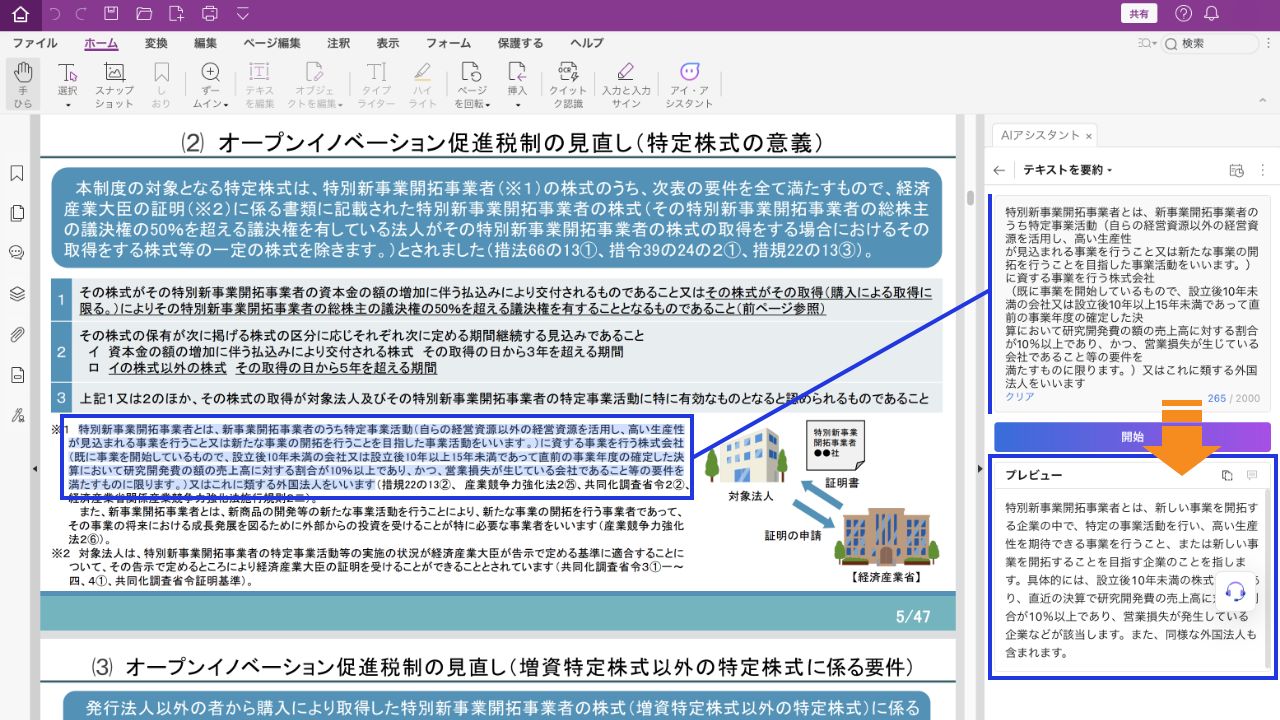Click the ハイライト tool

tap(422, 84)
